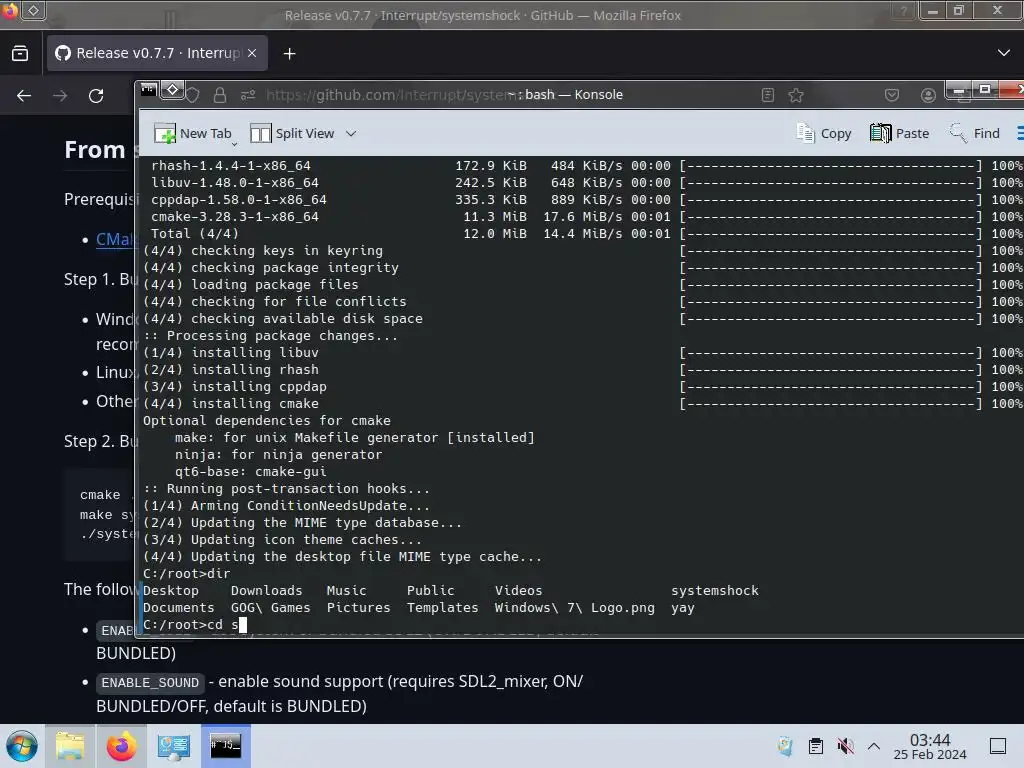Click 'C:/root>dir' command line

(x=186, y=573)
